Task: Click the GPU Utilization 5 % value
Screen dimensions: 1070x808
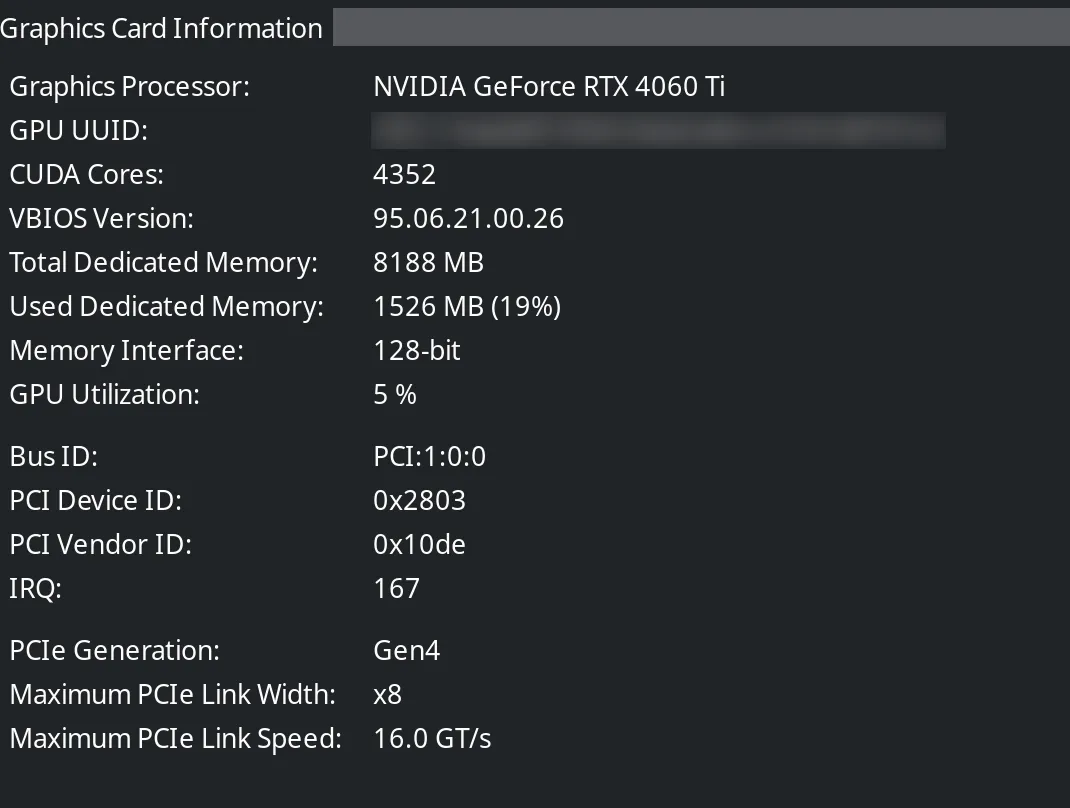Action: (394, 395)
